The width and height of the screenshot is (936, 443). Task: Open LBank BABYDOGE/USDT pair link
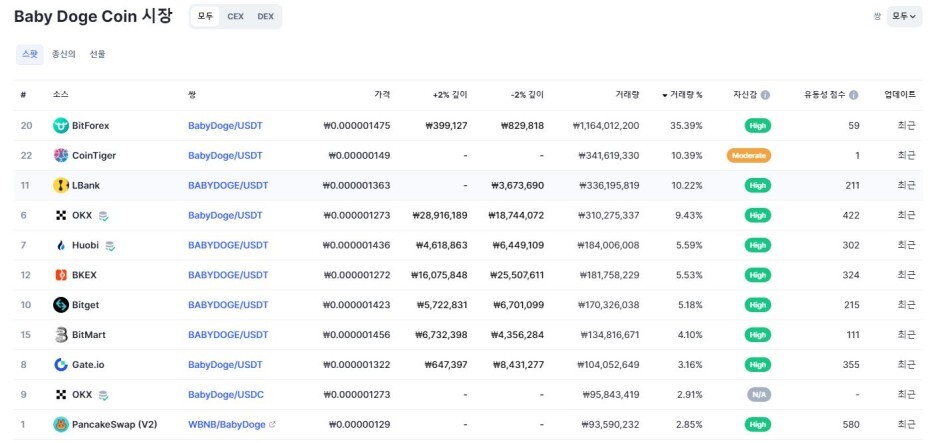(x=228, y=185)
